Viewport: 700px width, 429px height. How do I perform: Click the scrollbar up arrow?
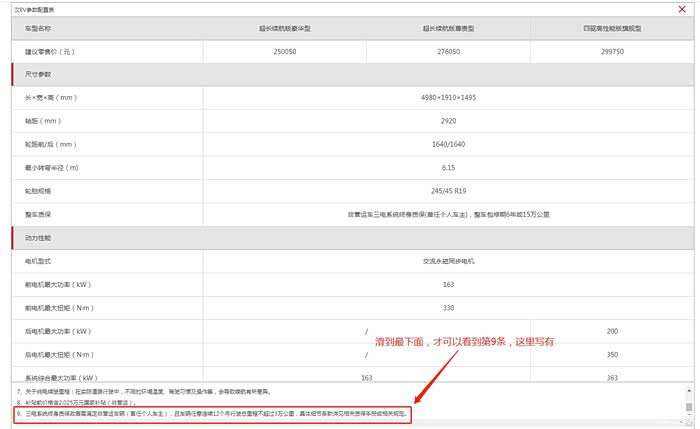click(x=688, y=388)
